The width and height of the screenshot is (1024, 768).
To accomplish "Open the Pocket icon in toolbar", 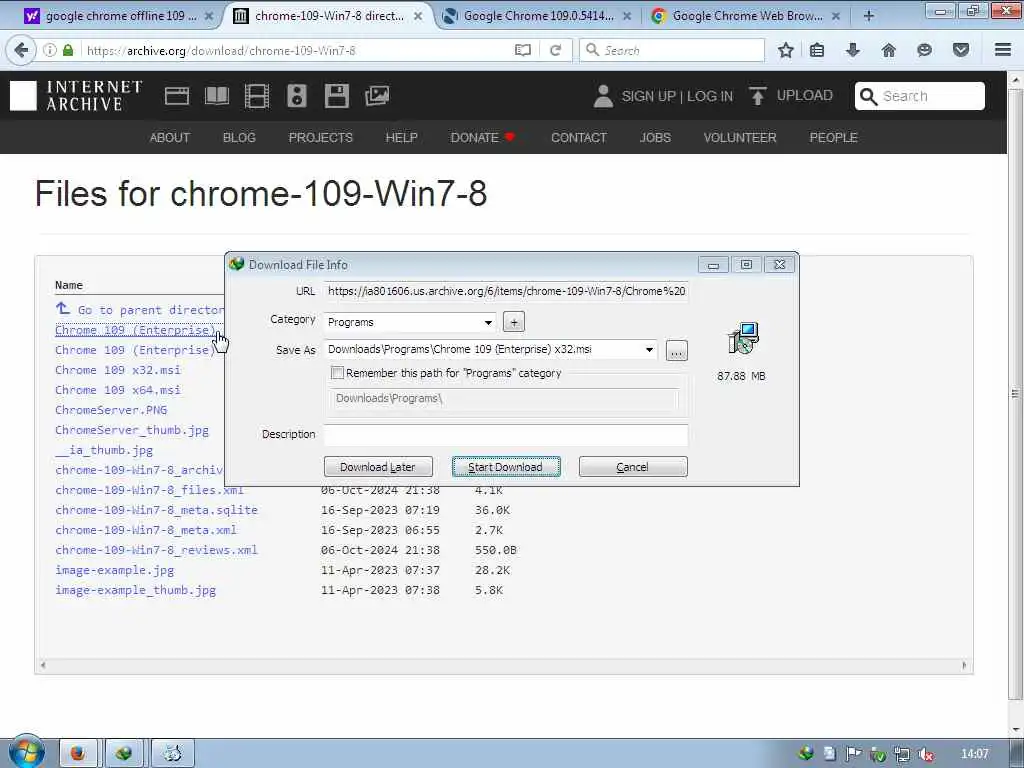I will point(961,50).
